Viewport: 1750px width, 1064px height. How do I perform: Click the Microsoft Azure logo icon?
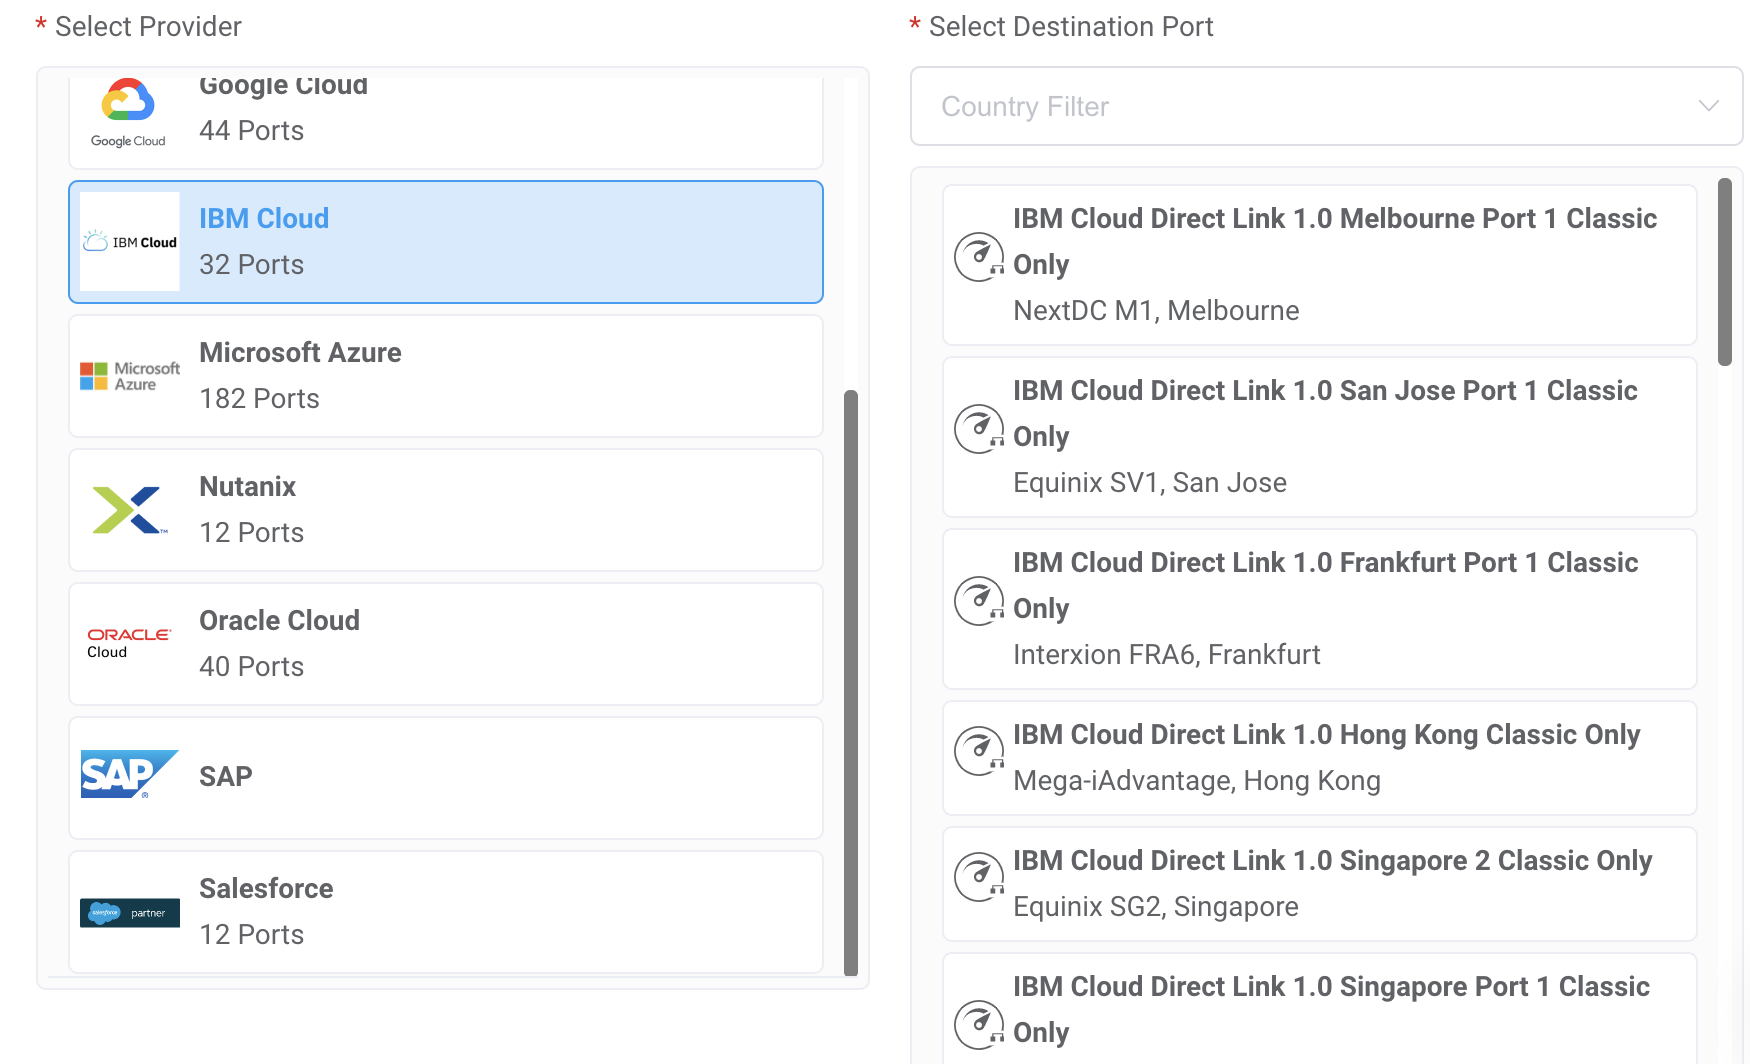130,376
